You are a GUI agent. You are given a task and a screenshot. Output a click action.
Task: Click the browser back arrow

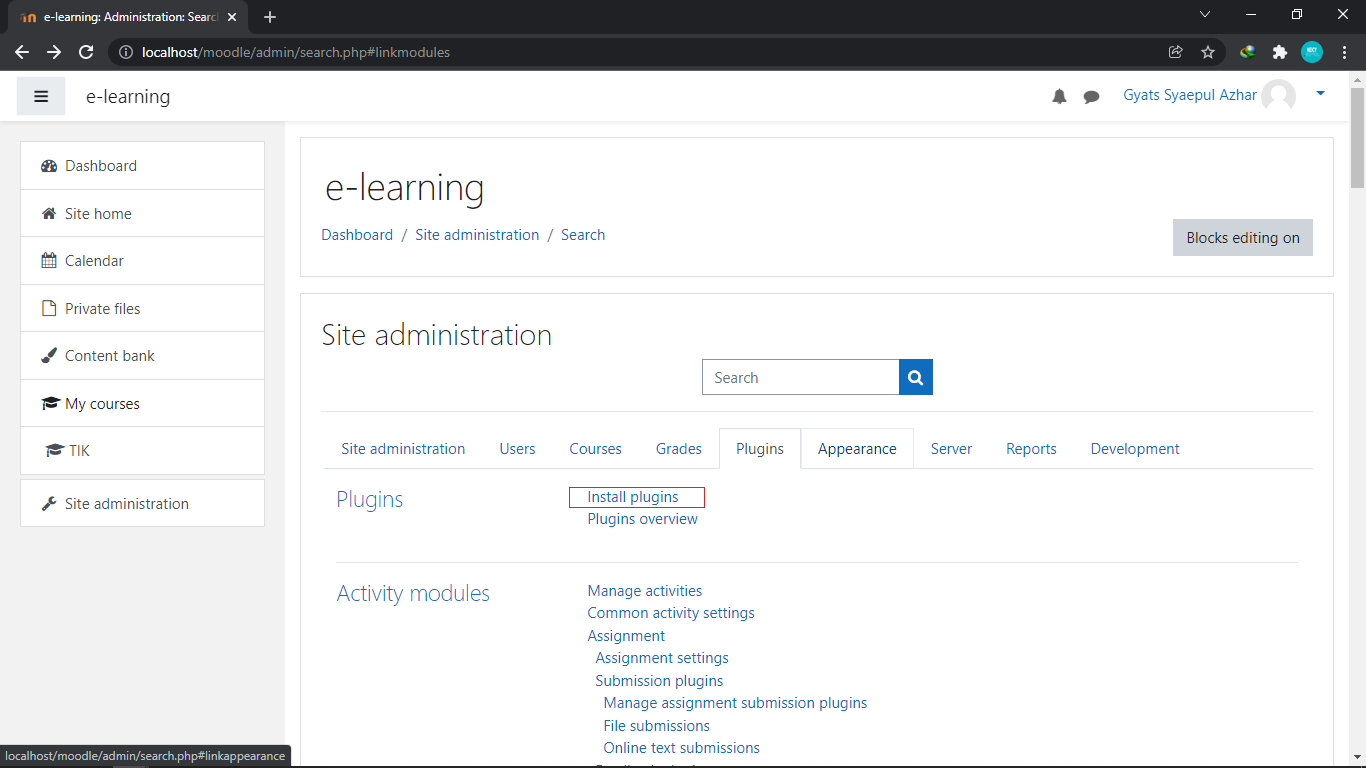[x=22, y=52]
